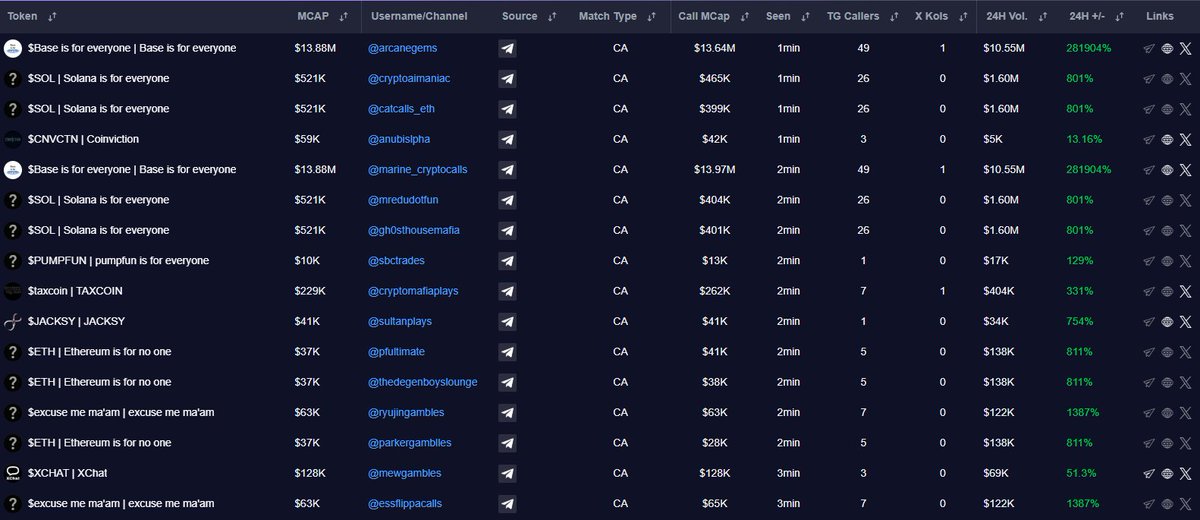
Task: Open the Telegram source for @mewgambles
Action: pyautogui.click(x=507, y=473)
